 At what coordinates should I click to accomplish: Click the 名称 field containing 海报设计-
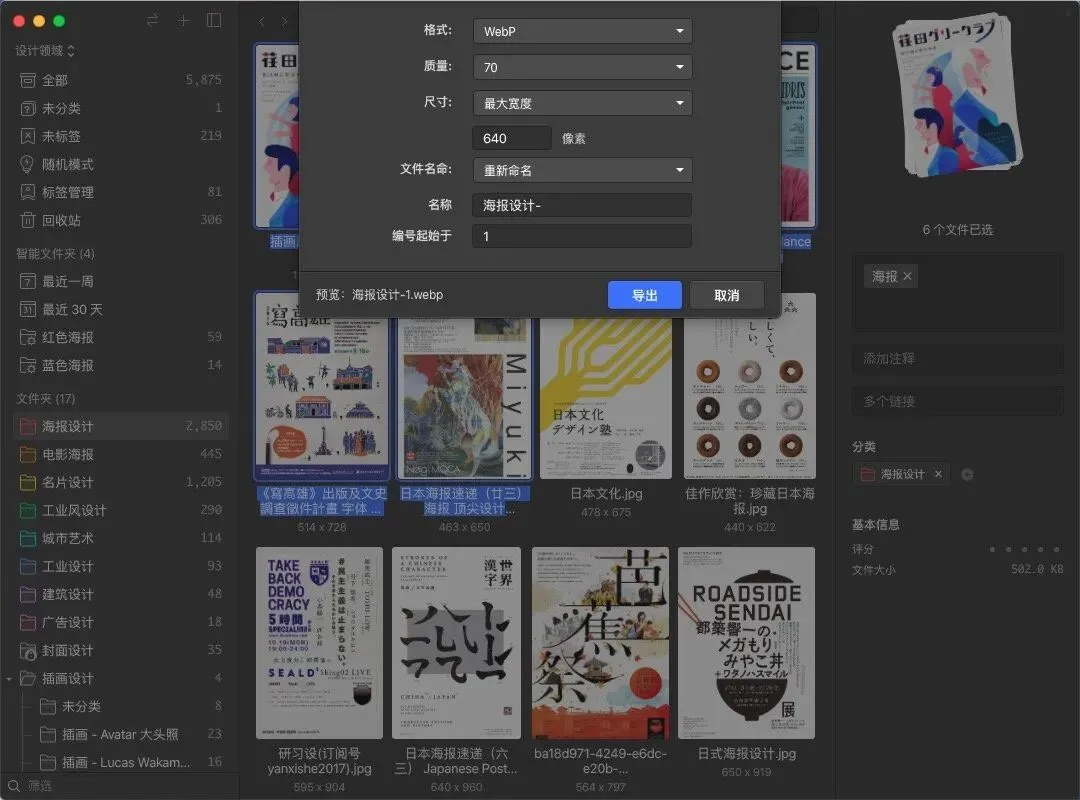click(x=582, y=205)
